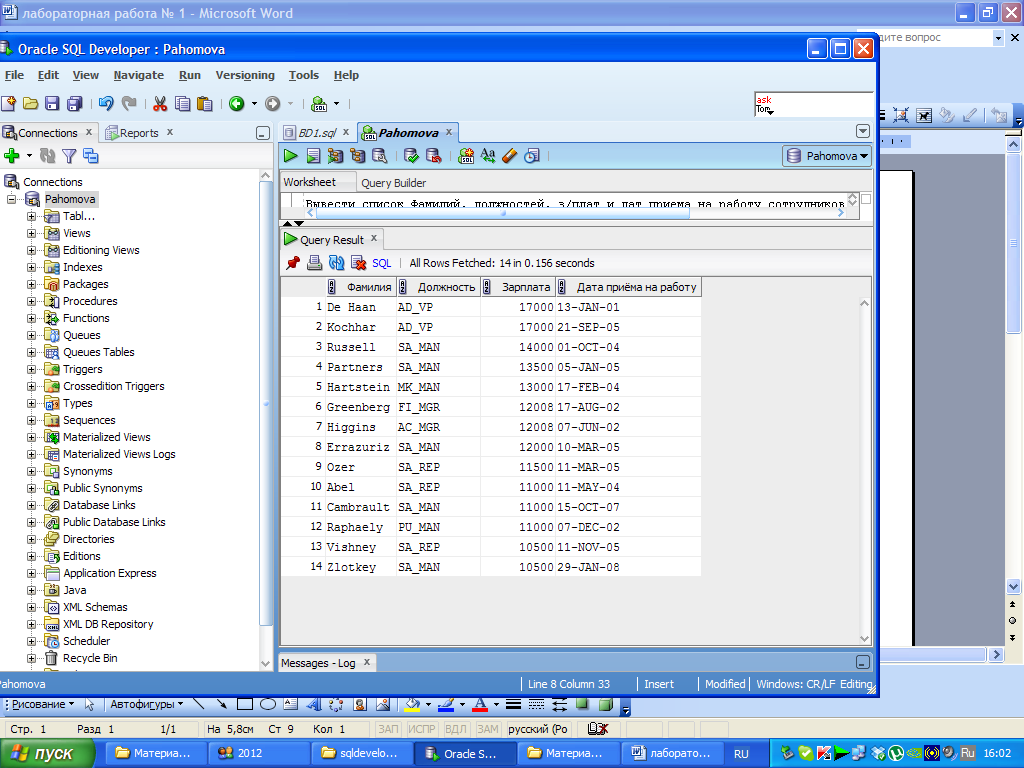The height and width of the screenshot is (768, 1024).
Task: Switch to the Reports tab
Action: (138, 133)
